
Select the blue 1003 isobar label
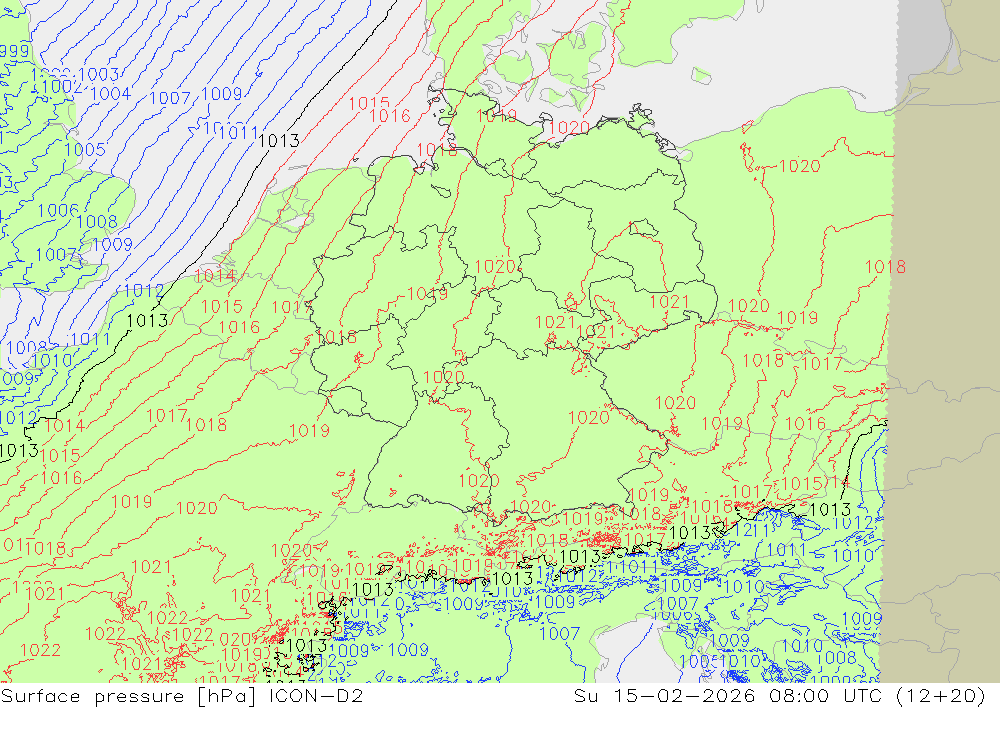[x=98, y=75]
